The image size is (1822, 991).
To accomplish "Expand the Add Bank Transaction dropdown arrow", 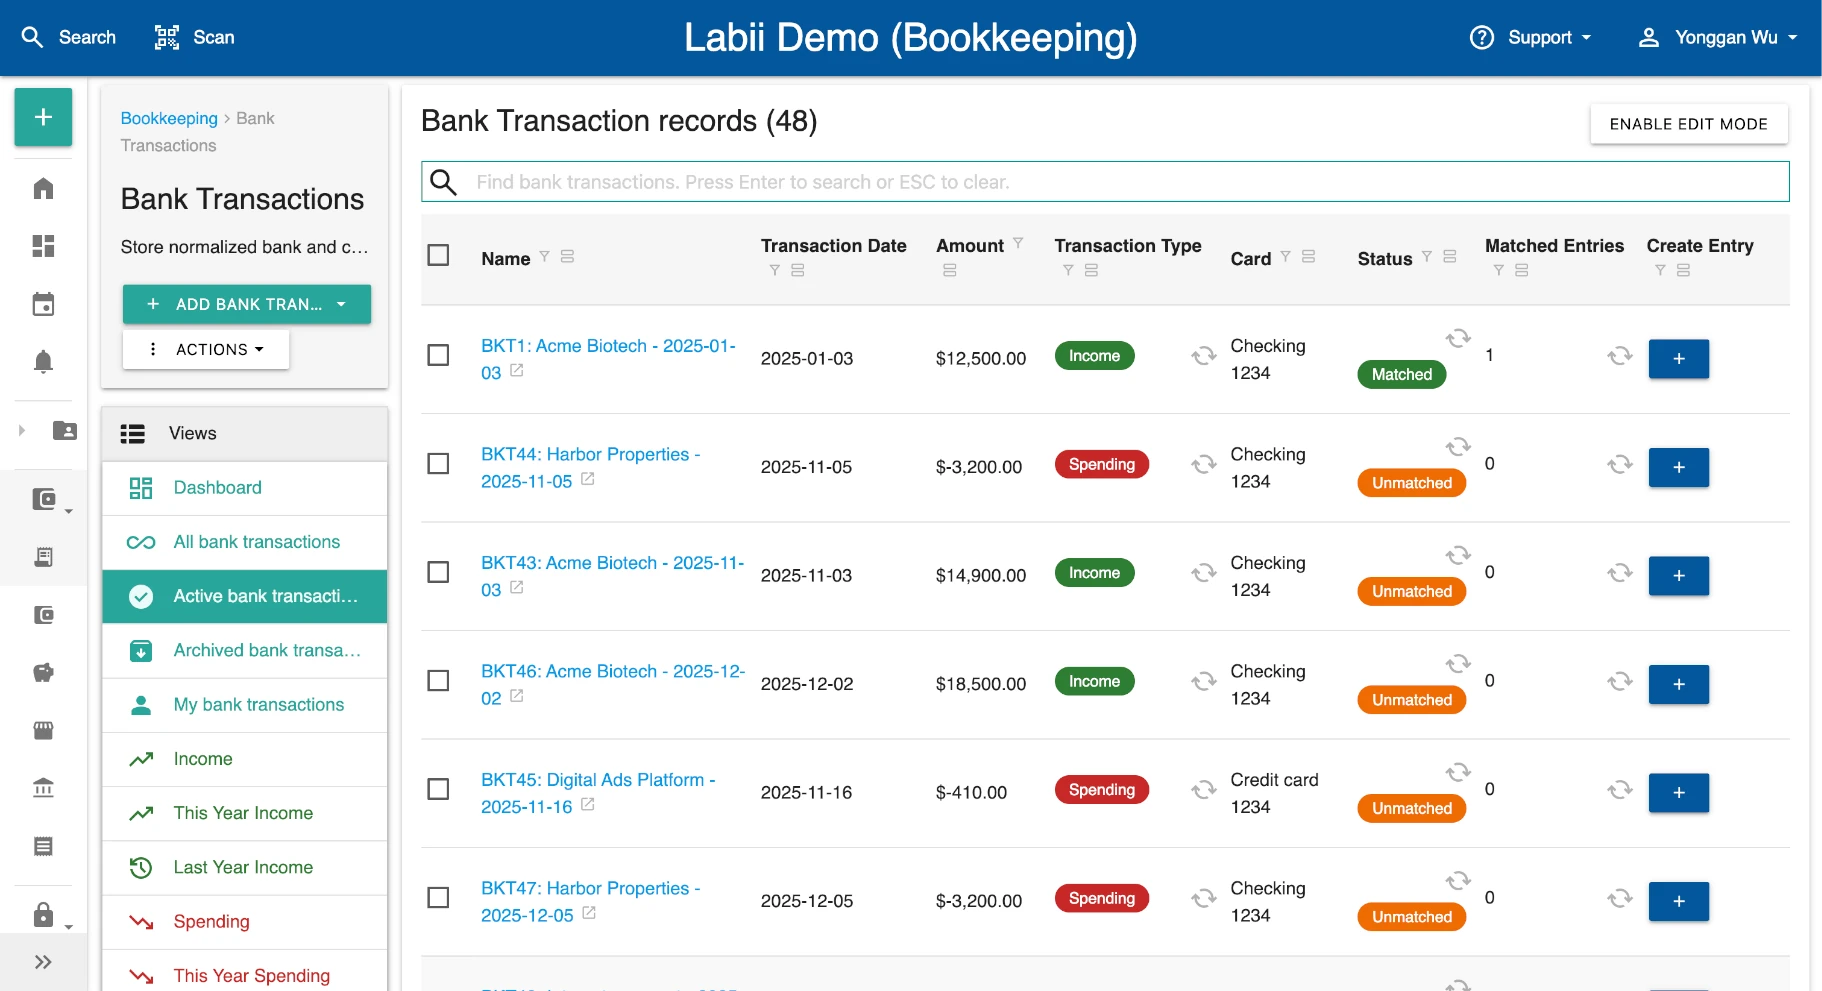I will click(x=341, y=304).
